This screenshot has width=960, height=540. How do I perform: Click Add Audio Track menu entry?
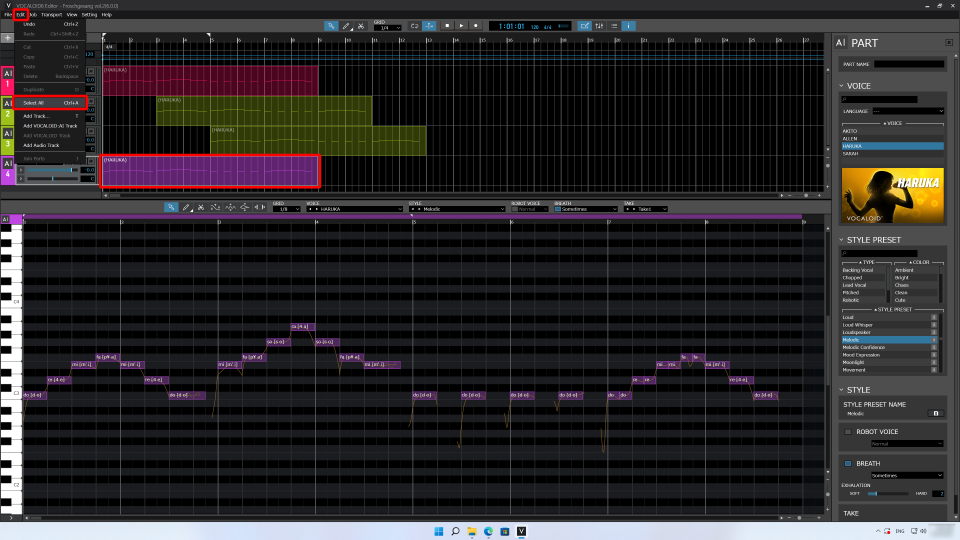tap(42, 145)
